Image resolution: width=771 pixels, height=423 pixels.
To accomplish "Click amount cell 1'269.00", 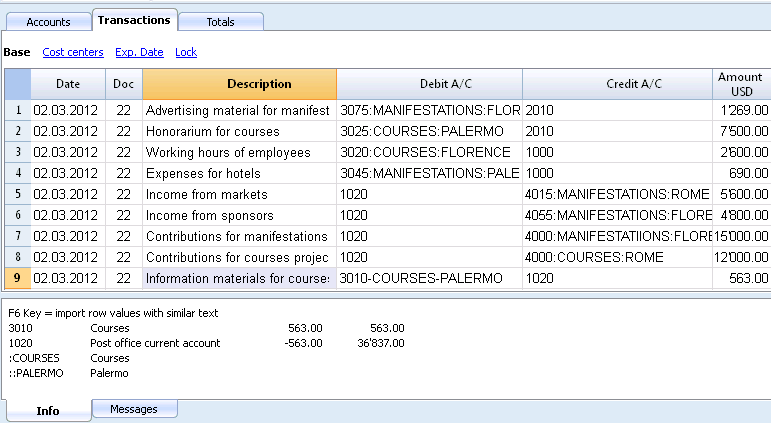I will [741, 110].
